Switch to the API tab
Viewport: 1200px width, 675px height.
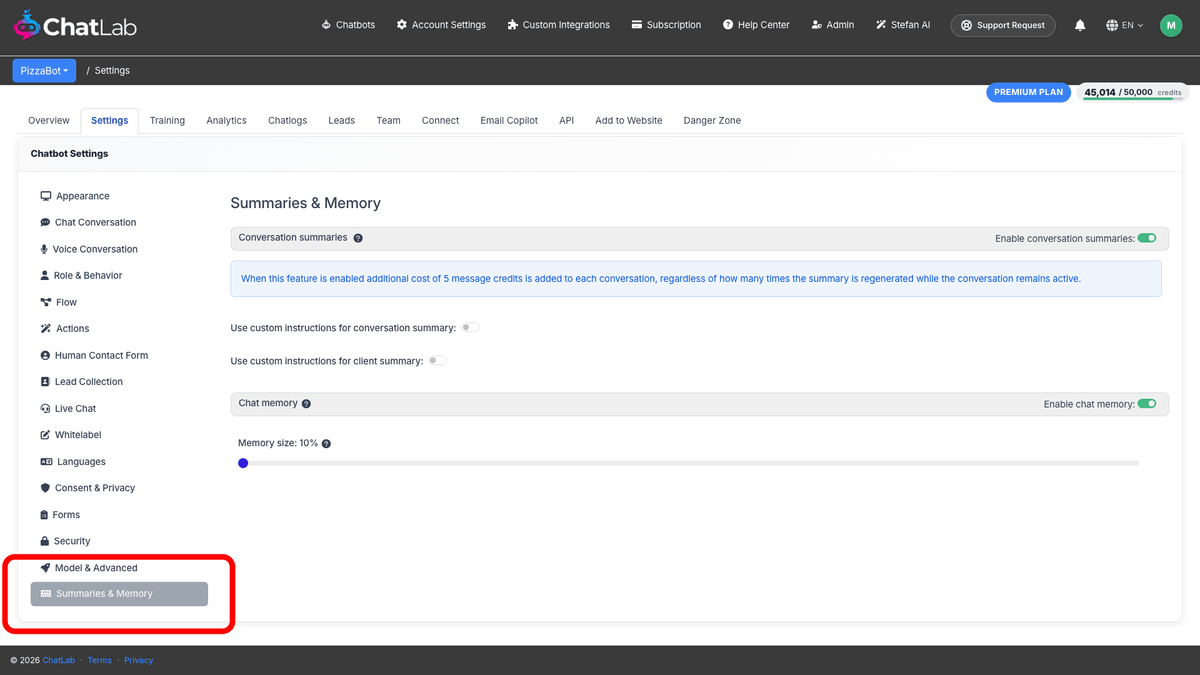[x=567, y=120]
